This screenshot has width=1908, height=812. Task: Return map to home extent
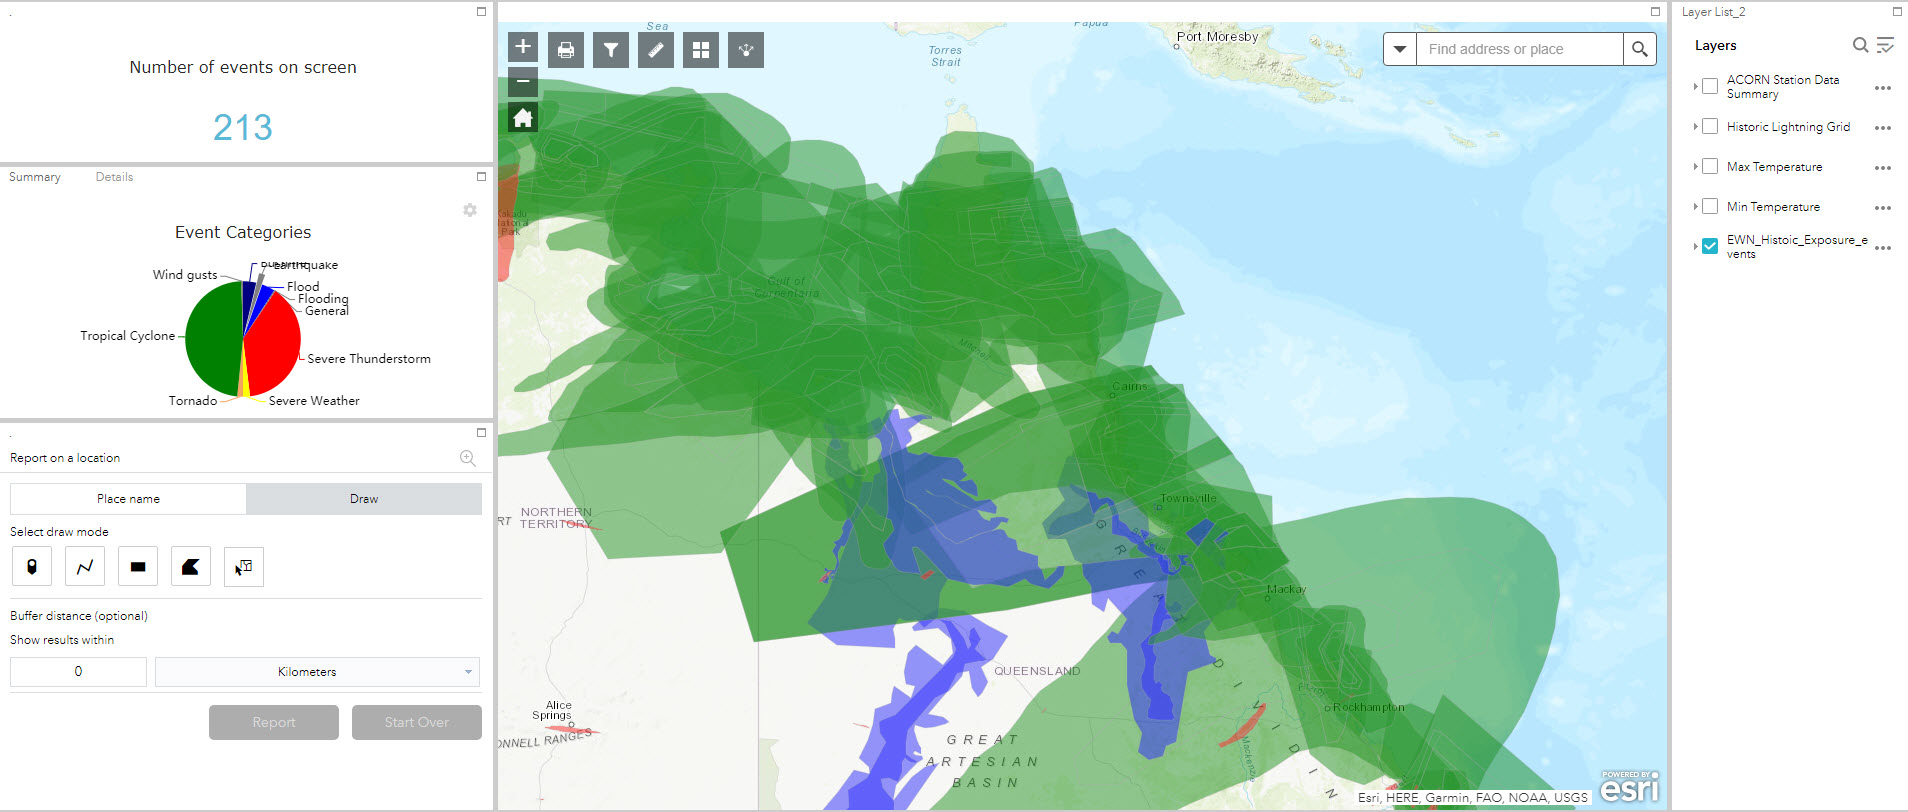(523, 119)
